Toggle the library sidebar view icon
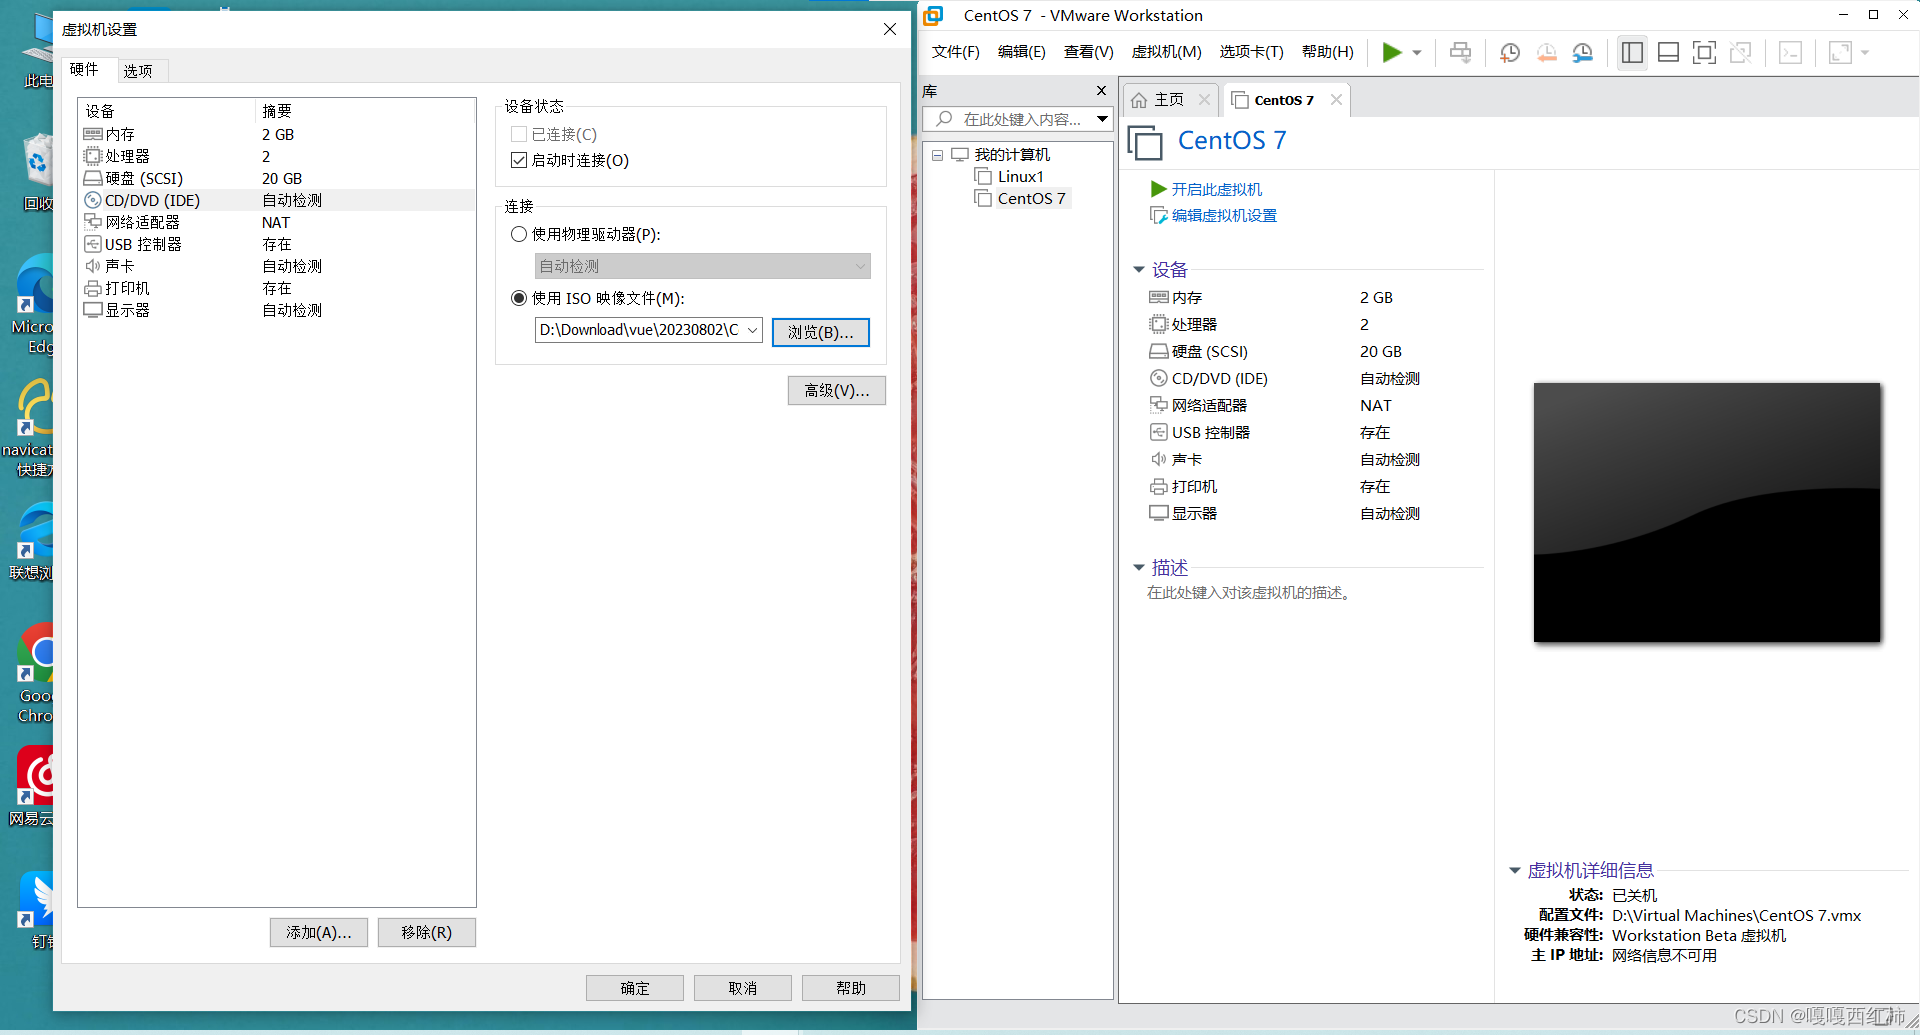Viewport: 1920px width, 1035px height. 1632,52
